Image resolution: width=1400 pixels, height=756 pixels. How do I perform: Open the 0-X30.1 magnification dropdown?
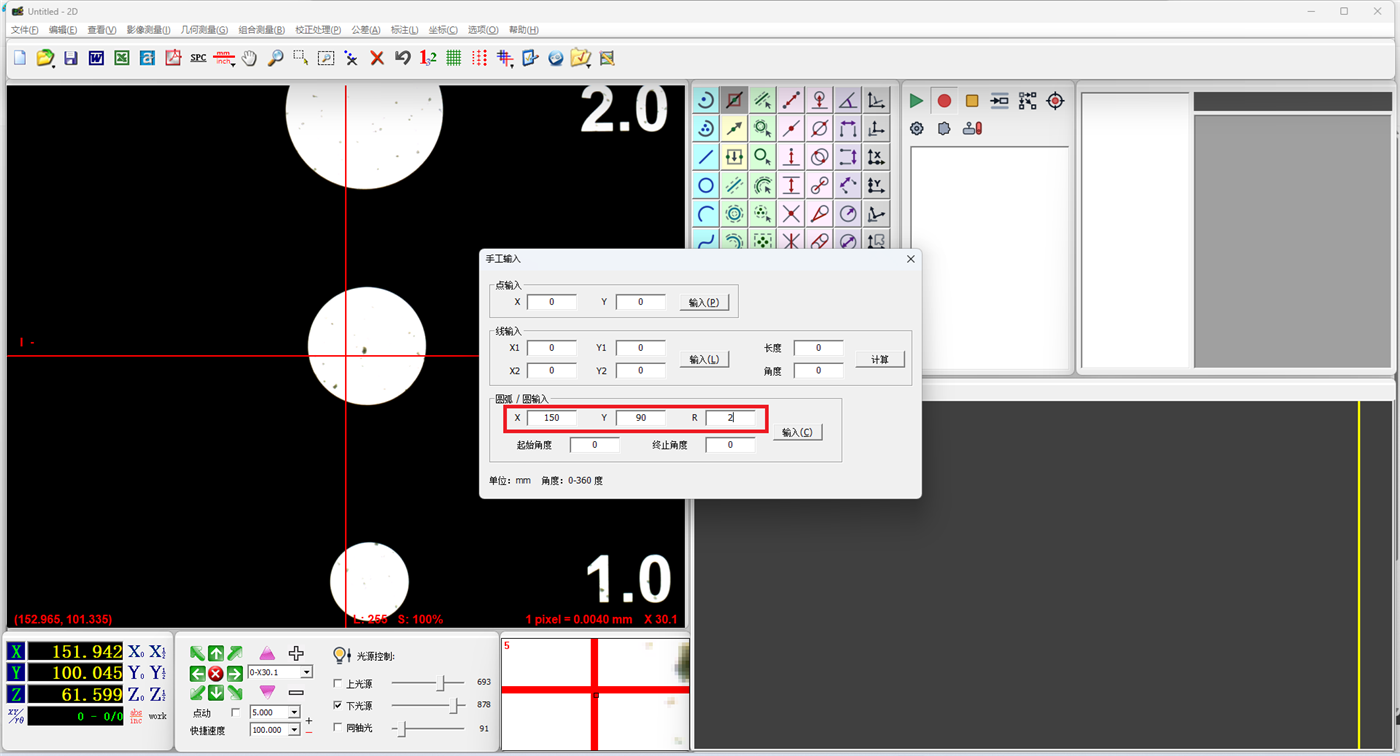click(x=307, y=672)
